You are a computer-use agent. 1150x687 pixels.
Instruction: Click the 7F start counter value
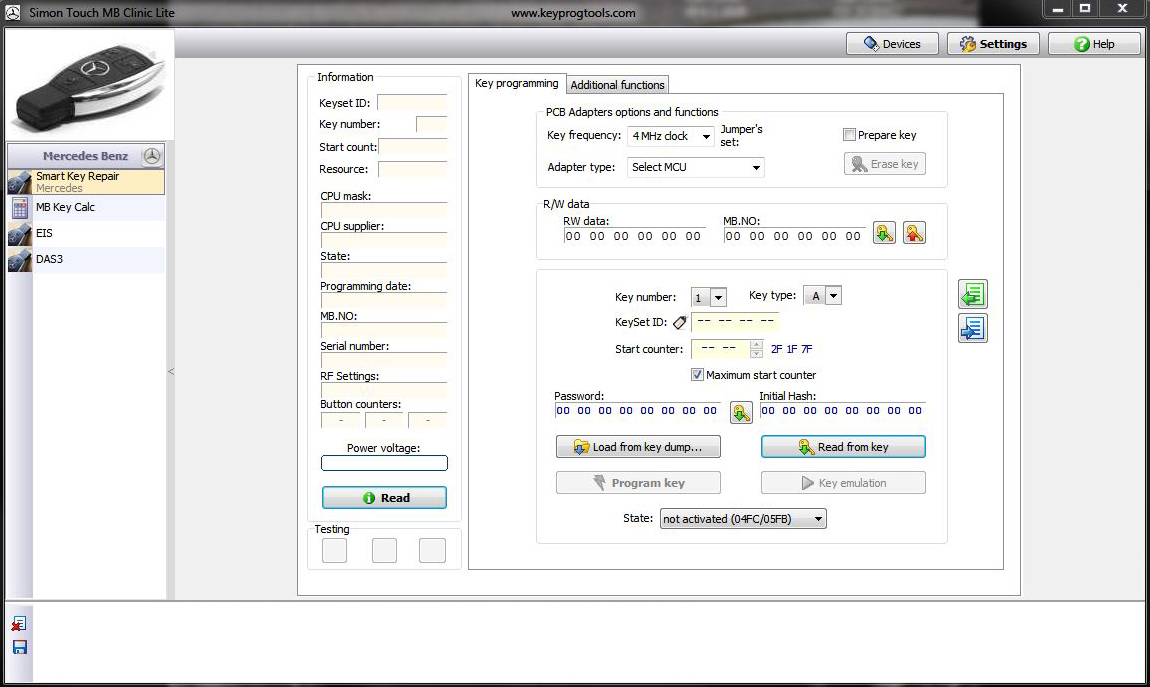[807, 349]
